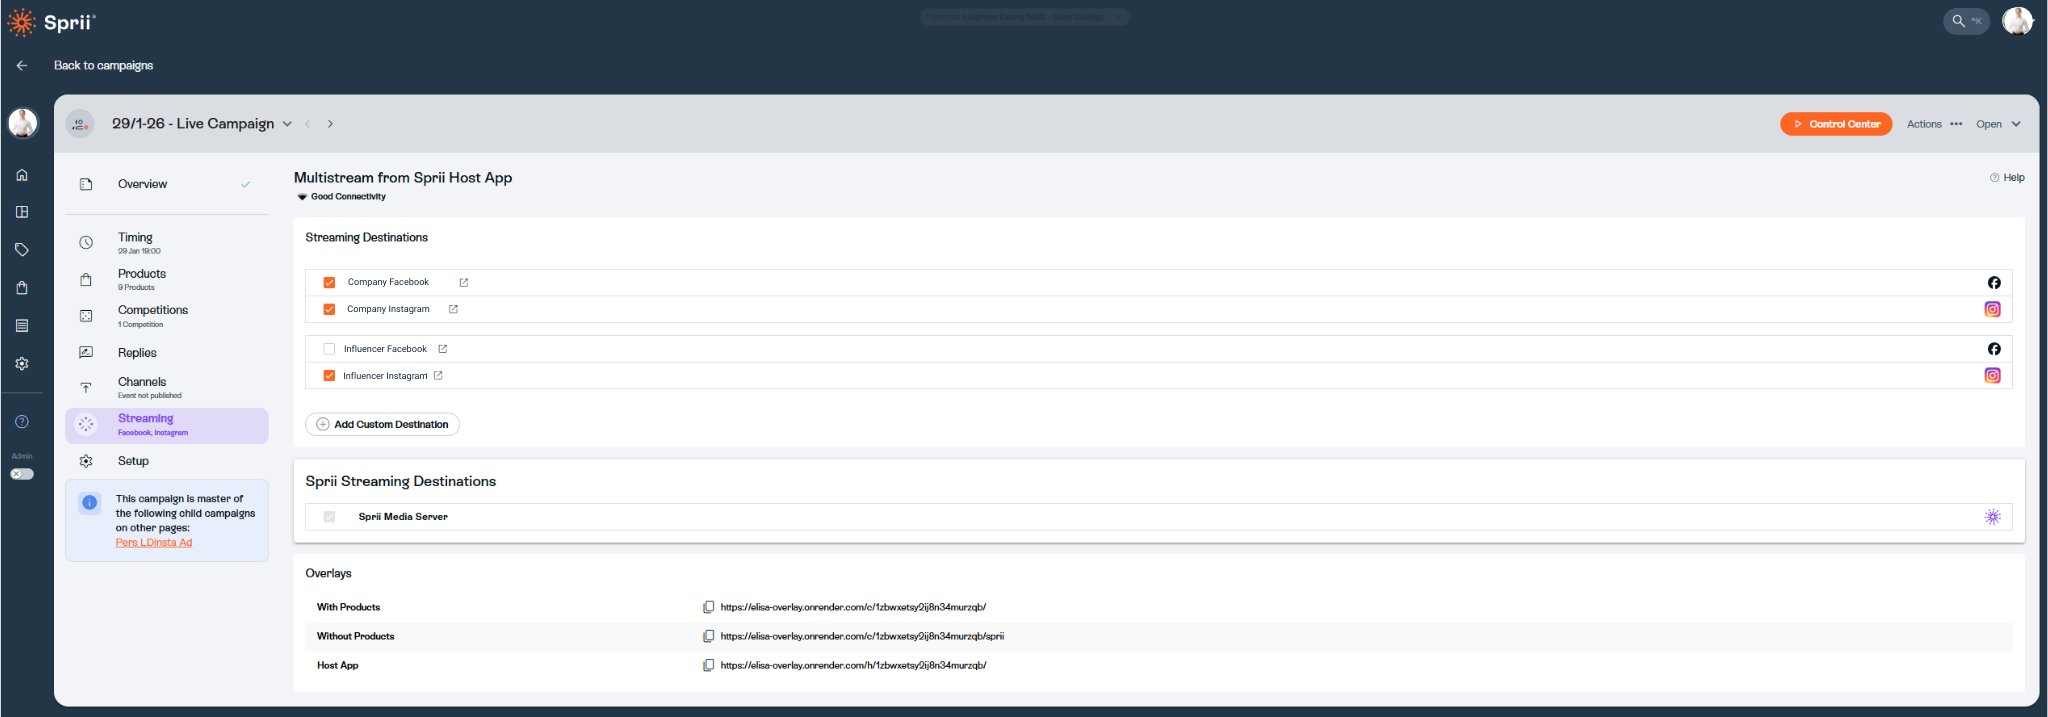The width and height of the screenshot is (2048, 717).
Task: Launch the Control Center
Action: click(x=1836, y=124)
